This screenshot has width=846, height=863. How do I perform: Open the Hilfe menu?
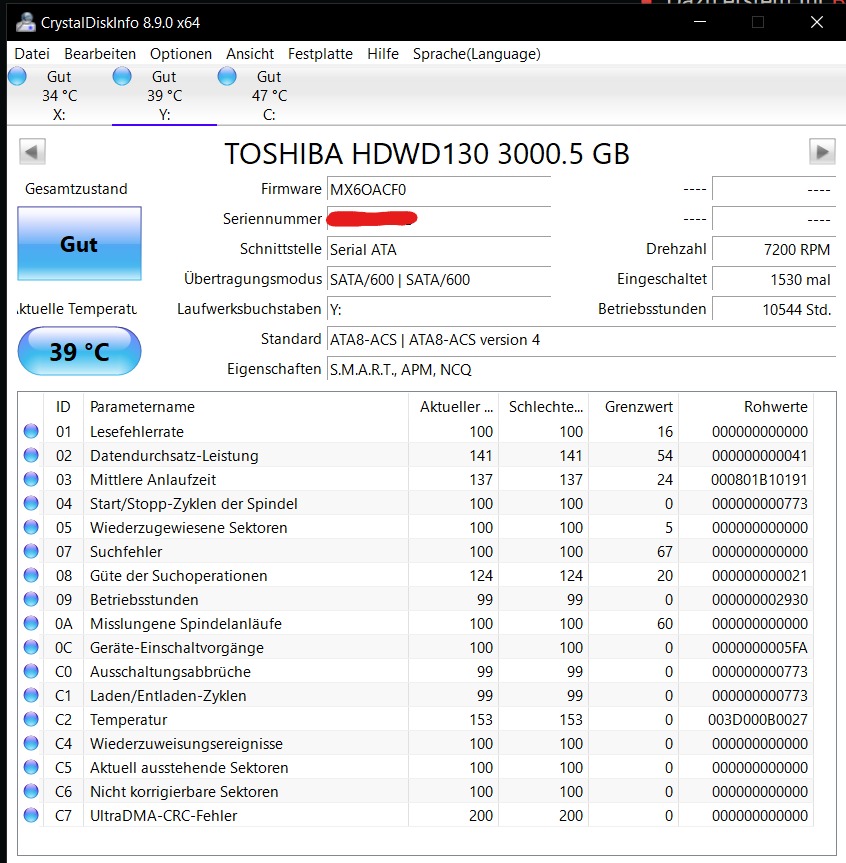pos(383,54)
